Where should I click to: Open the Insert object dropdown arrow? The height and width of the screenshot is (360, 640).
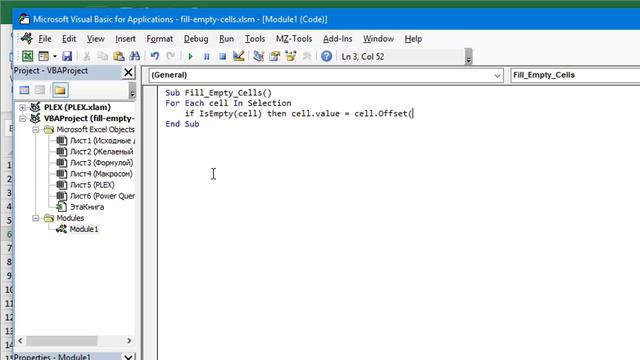coord(55,56)
